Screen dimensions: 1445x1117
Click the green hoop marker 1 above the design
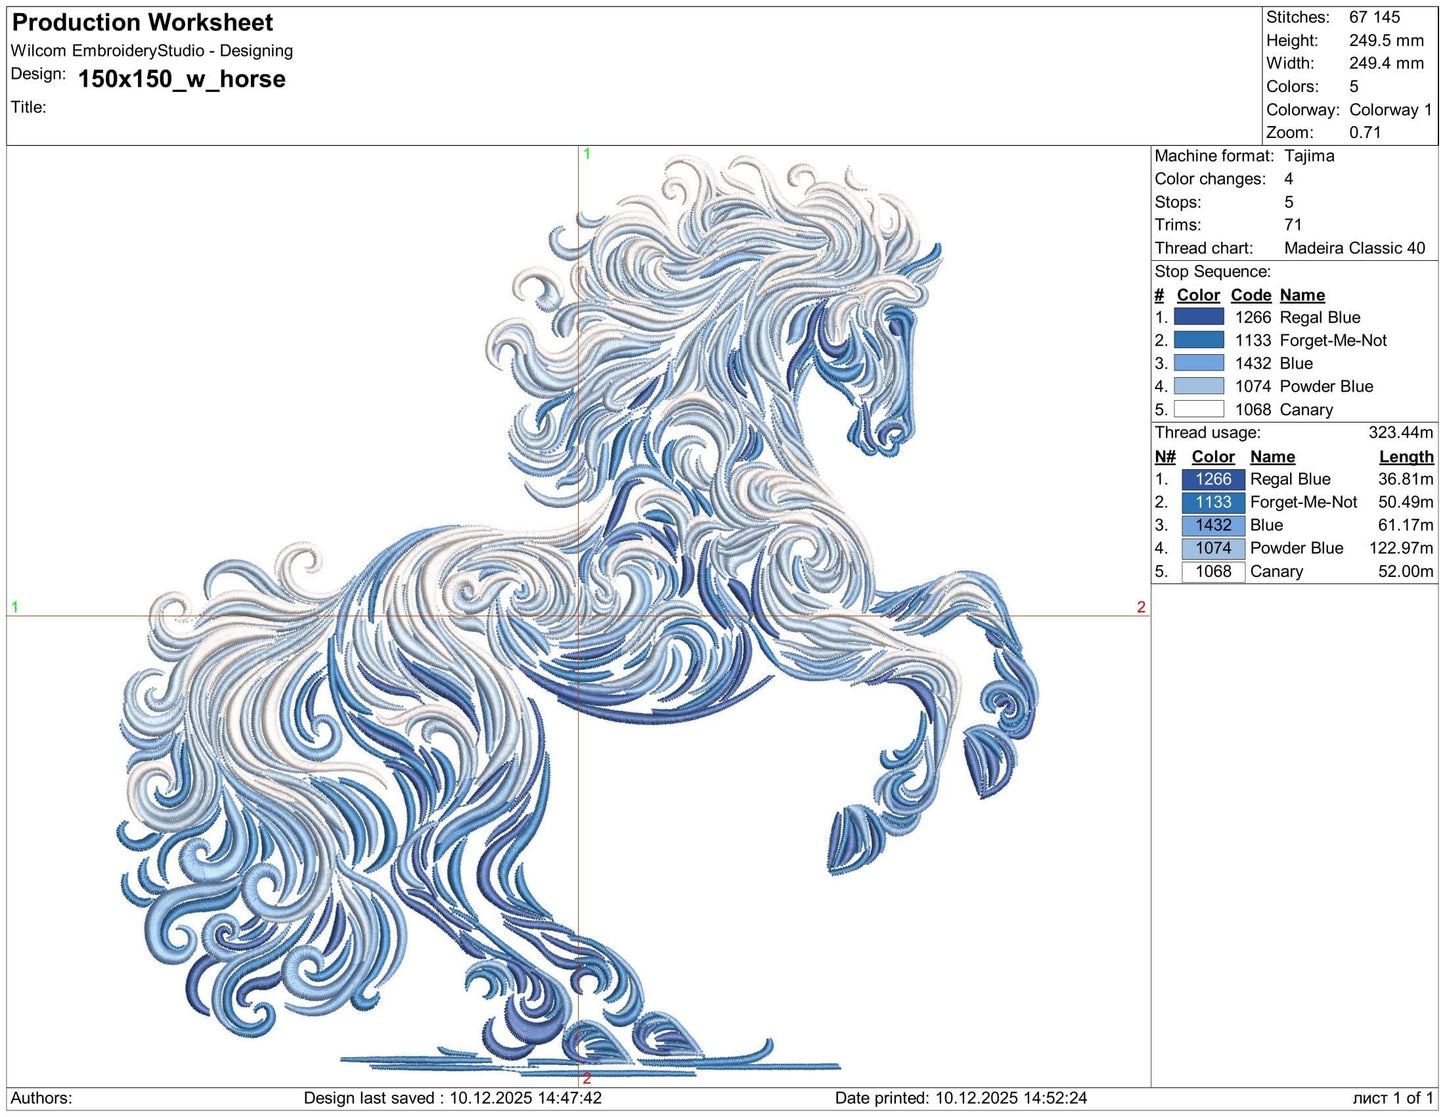click(x=586, y=155)
